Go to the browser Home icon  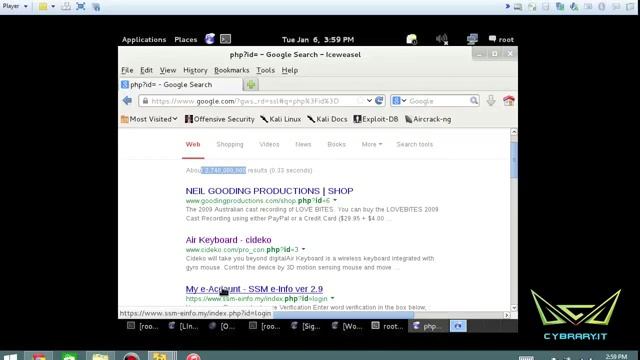pyautogui.click(x=509, y=100)
